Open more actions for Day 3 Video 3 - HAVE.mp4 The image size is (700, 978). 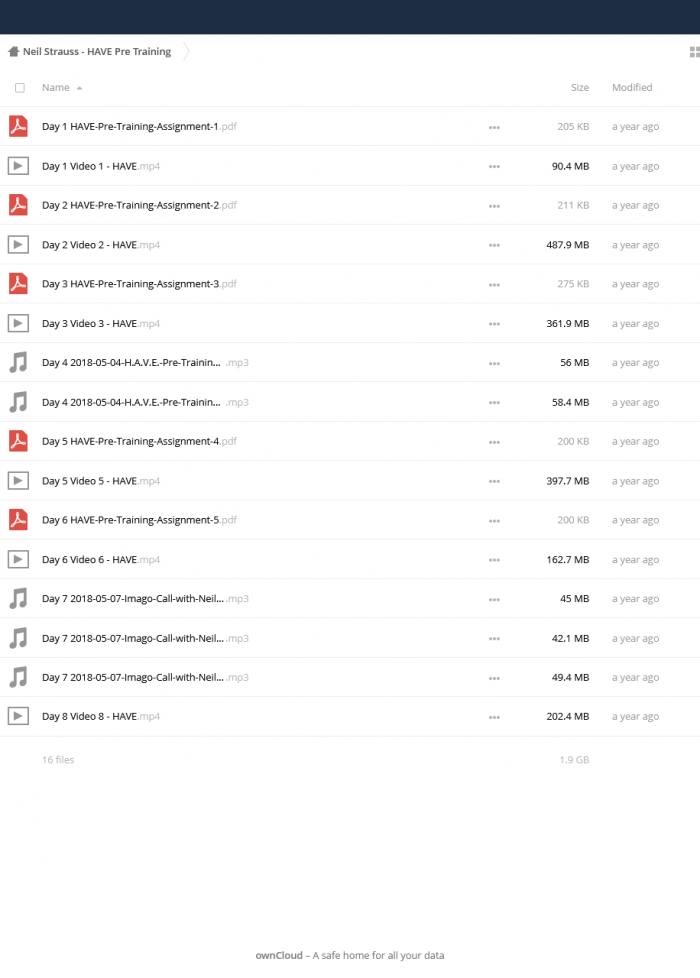(x=494, y=324)
